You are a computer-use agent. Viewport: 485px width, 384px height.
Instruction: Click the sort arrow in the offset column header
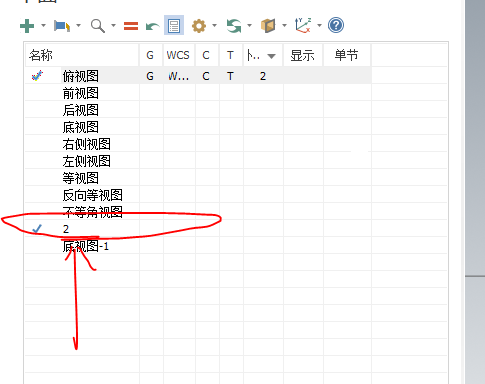coord(271,56)
